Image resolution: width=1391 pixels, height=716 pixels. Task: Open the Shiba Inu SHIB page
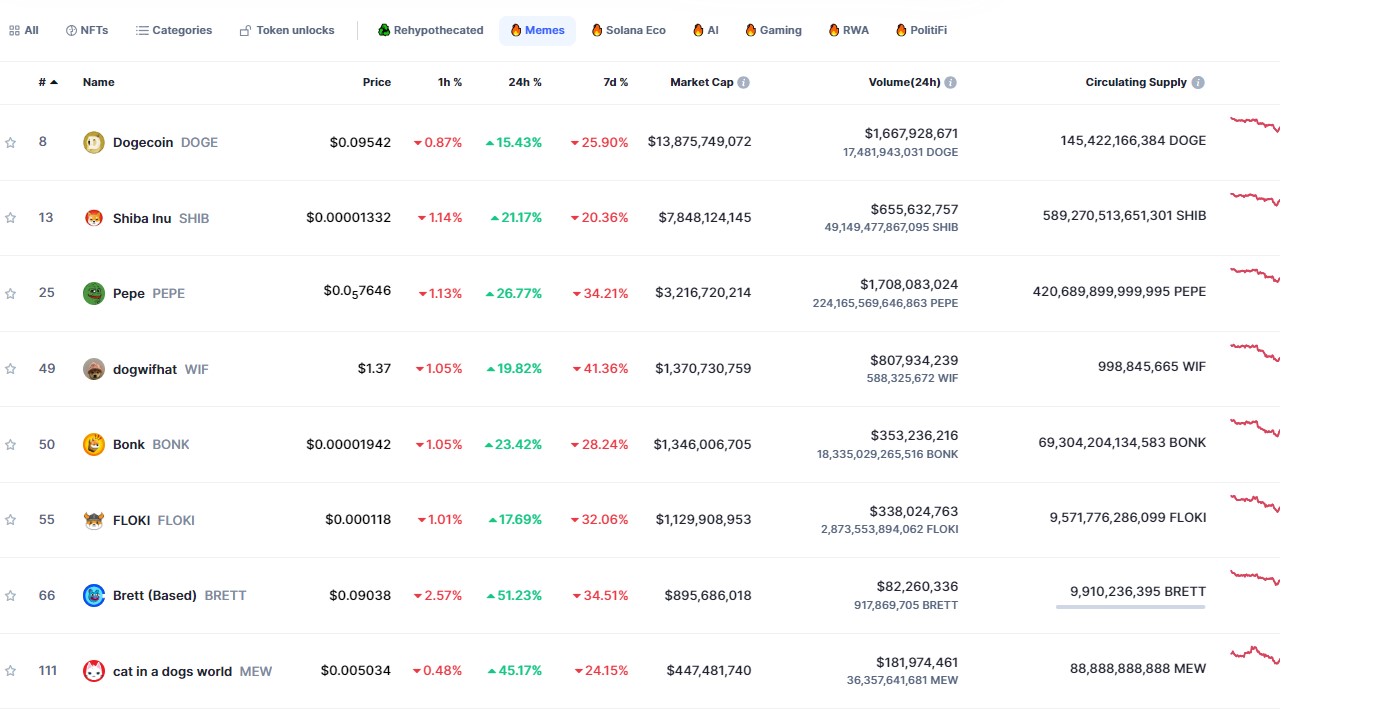(161, 218)
